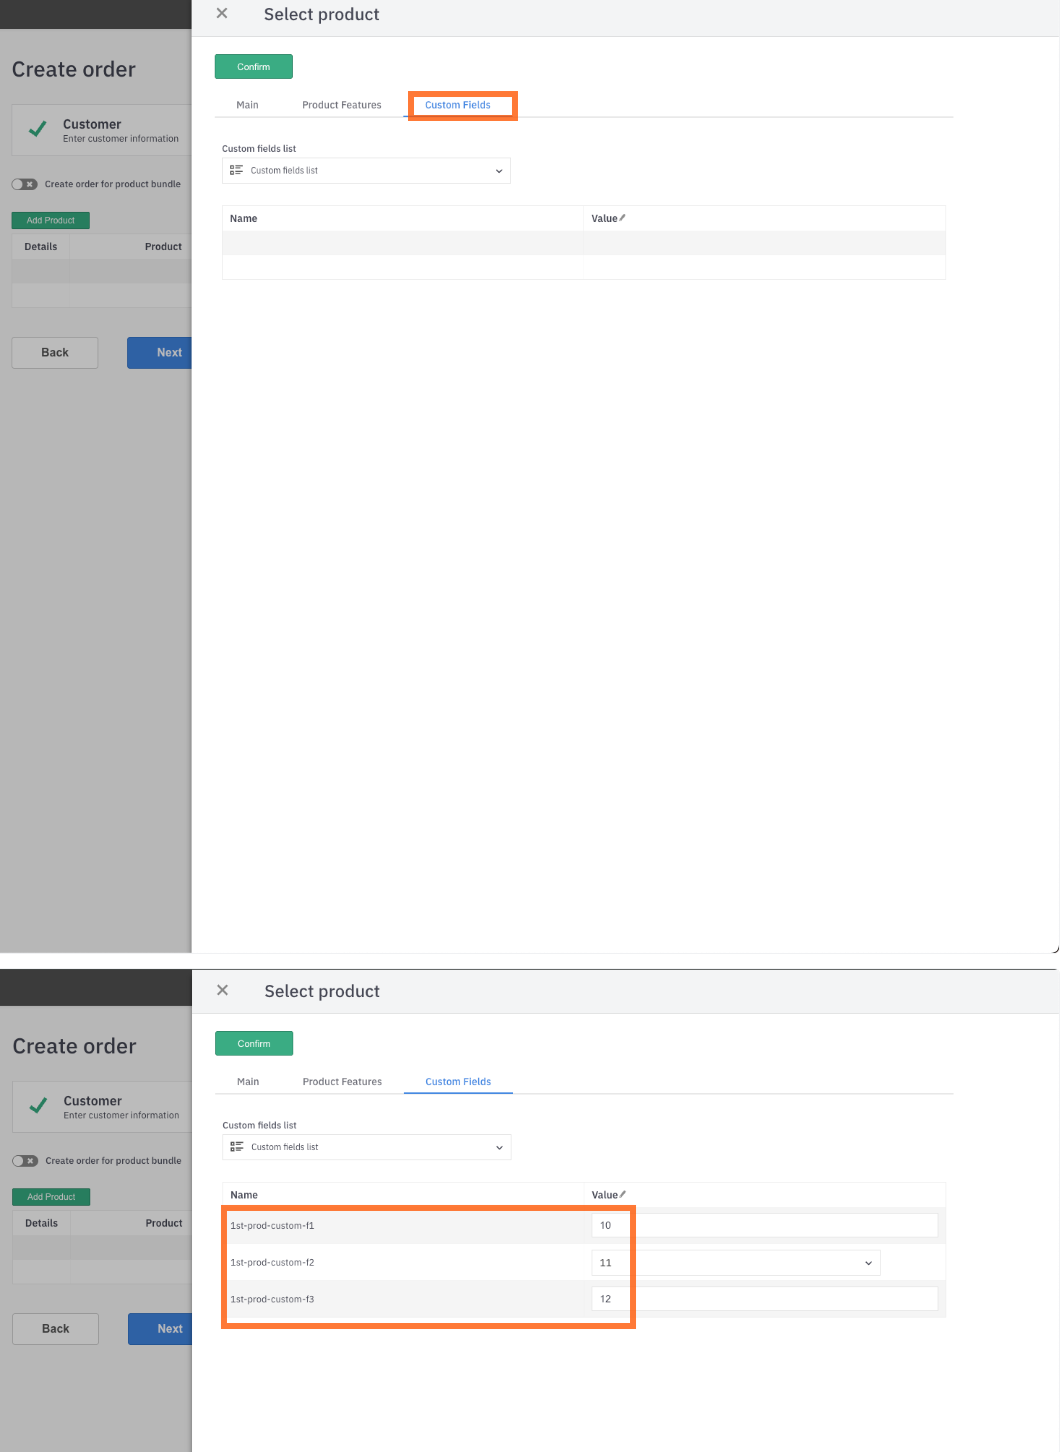Toggle Create order for product bundle in top screenshot
This screenshot has height=1452, width=1063.
coord(25,184)
